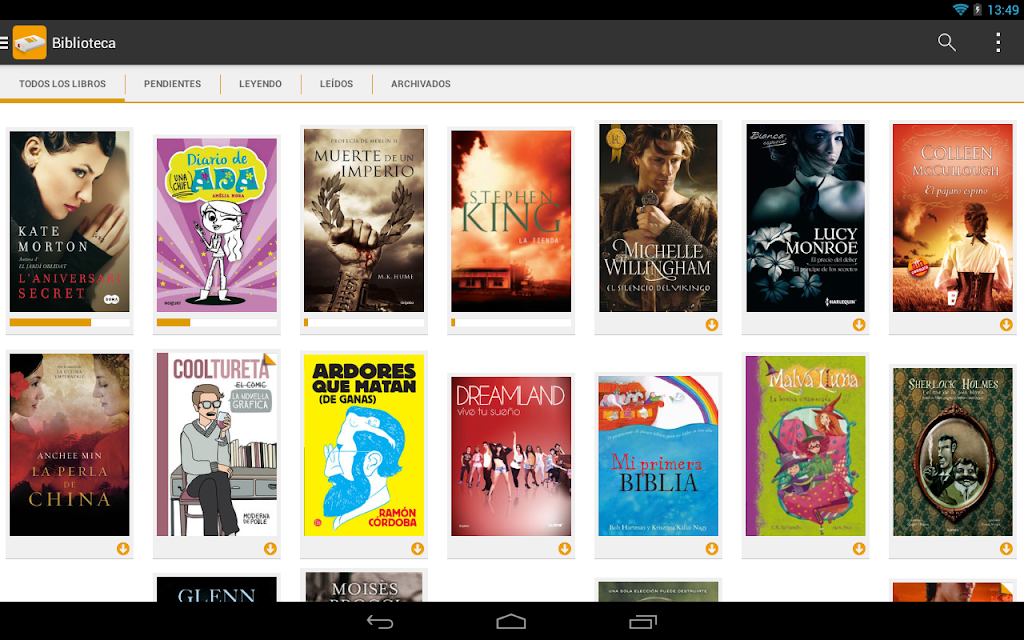Open La Perla de China cover

click(x=69, y=445)
